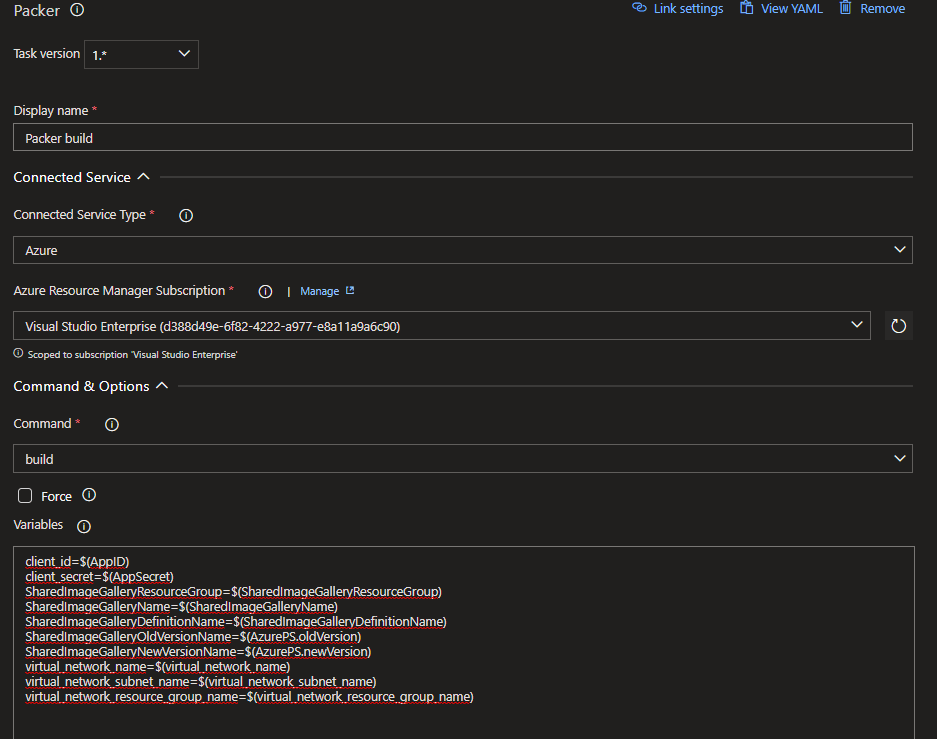
Task: Open Connected Service Type dropdown showing Azure
Action: pos(462,250)
